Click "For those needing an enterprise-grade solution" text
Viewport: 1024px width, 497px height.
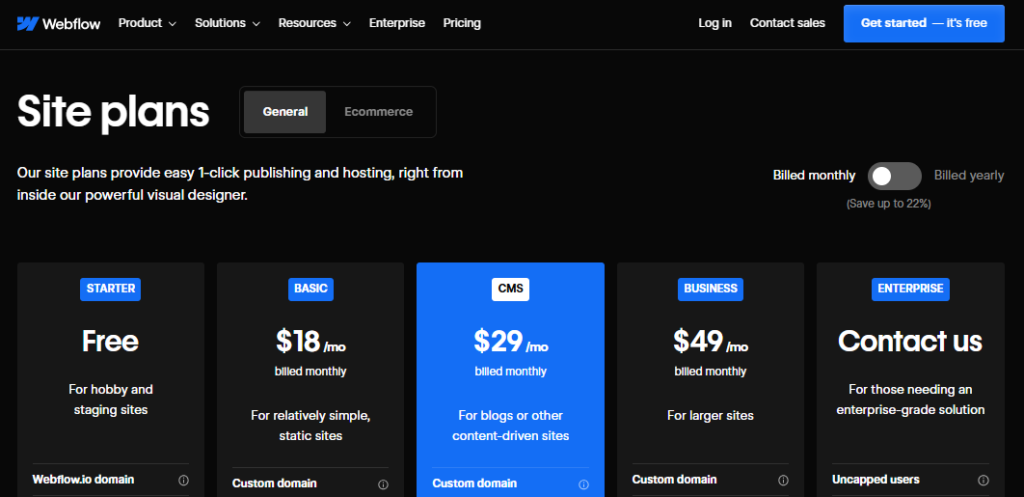pyautogui.click(x=910, y=400)
